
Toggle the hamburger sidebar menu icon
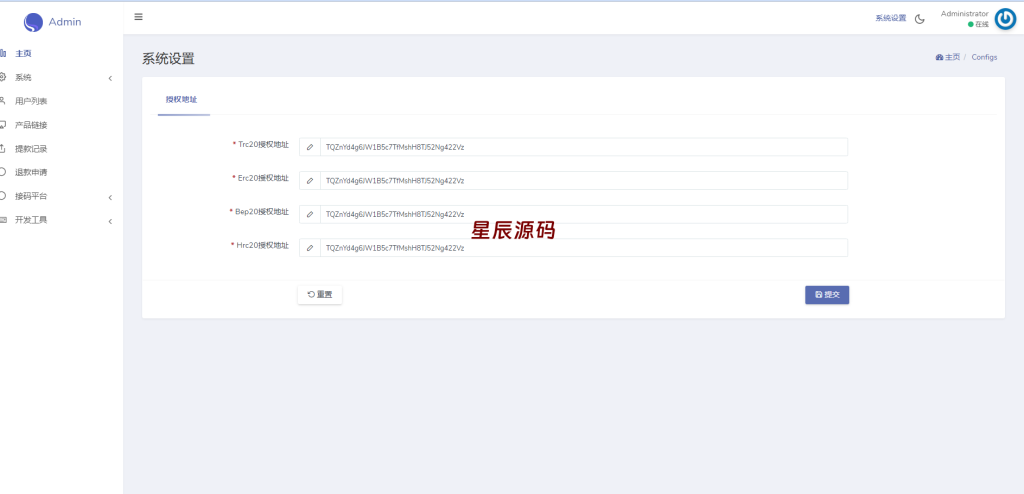click(x=138, y=17)
